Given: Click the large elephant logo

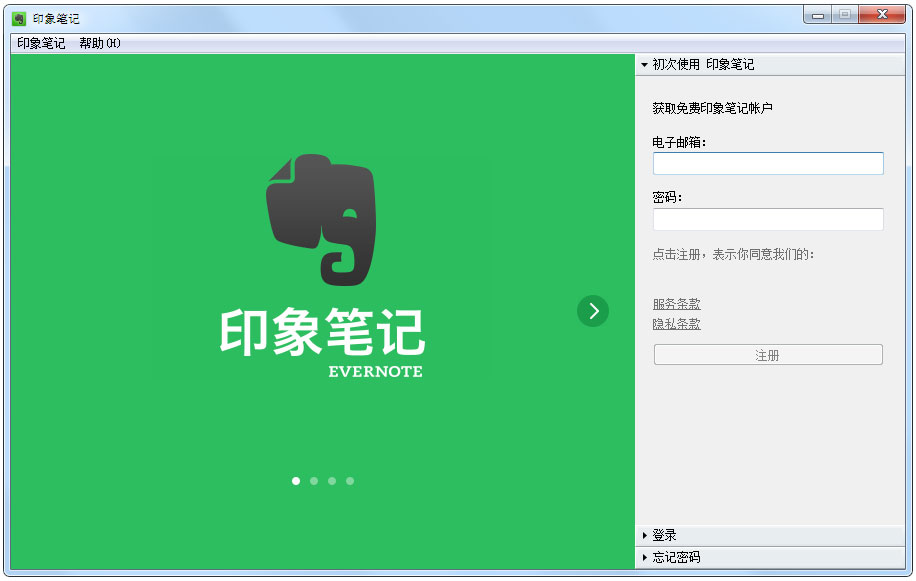Looking at the screenshot, I should pyautogui.click(x=320, y=220).
